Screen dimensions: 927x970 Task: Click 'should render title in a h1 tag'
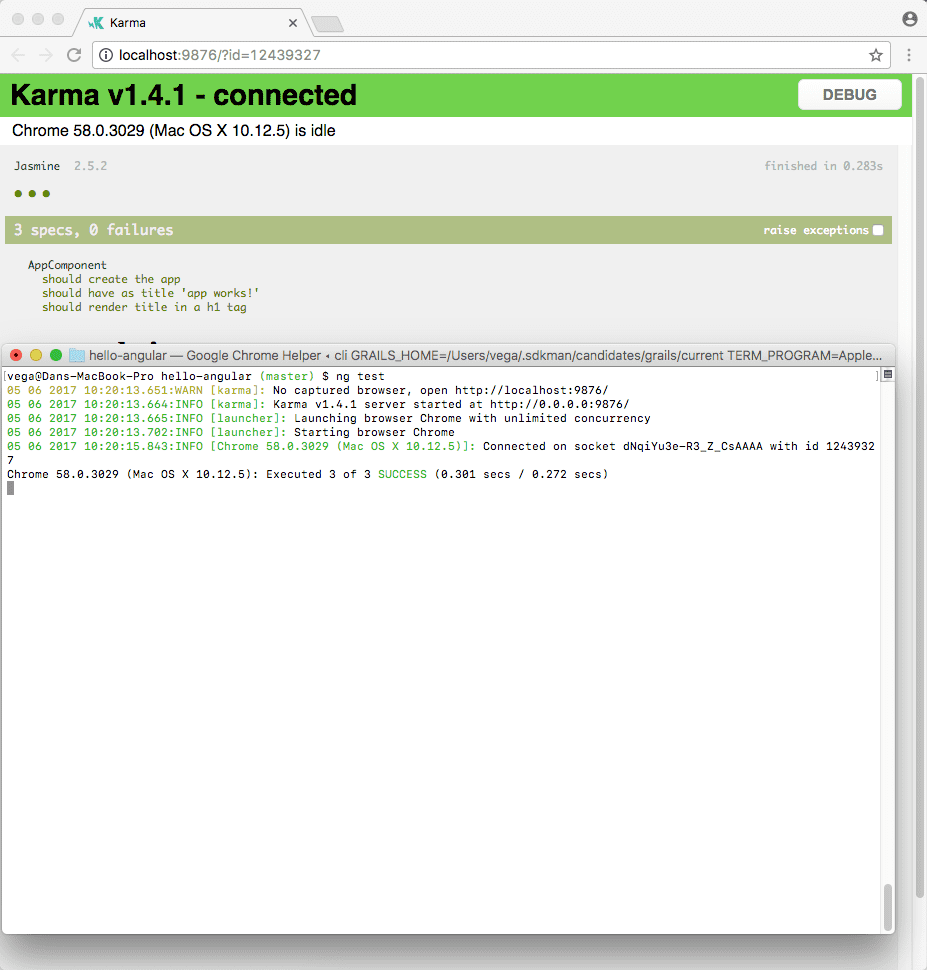pyautogui.click(x=144, y=307)
